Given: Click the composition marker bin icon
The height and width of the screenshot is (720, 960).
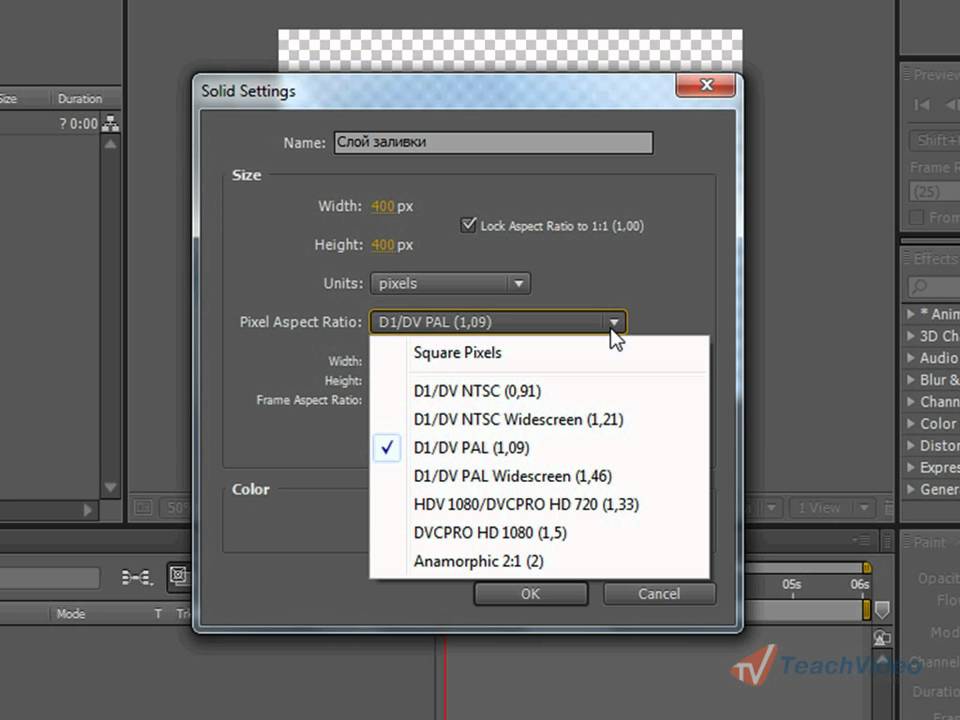Looking at the screenshot, I should [x=882, y=609].
